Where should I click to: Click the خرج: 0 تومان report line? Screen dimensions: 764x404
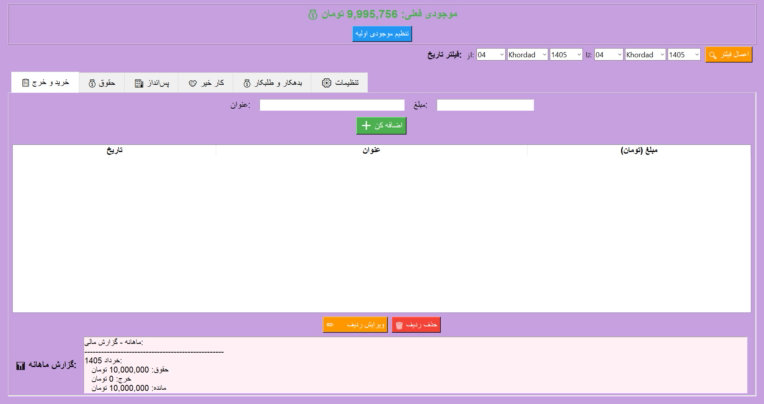pos(111,379)
